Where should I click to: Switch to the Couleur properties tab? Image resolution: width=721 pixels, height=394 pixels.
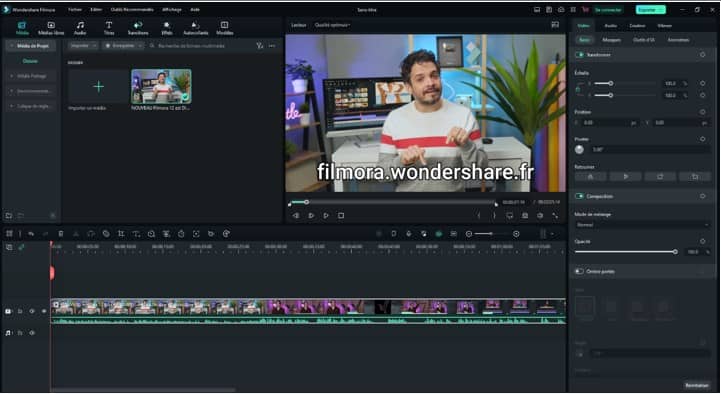pos(637,26)
